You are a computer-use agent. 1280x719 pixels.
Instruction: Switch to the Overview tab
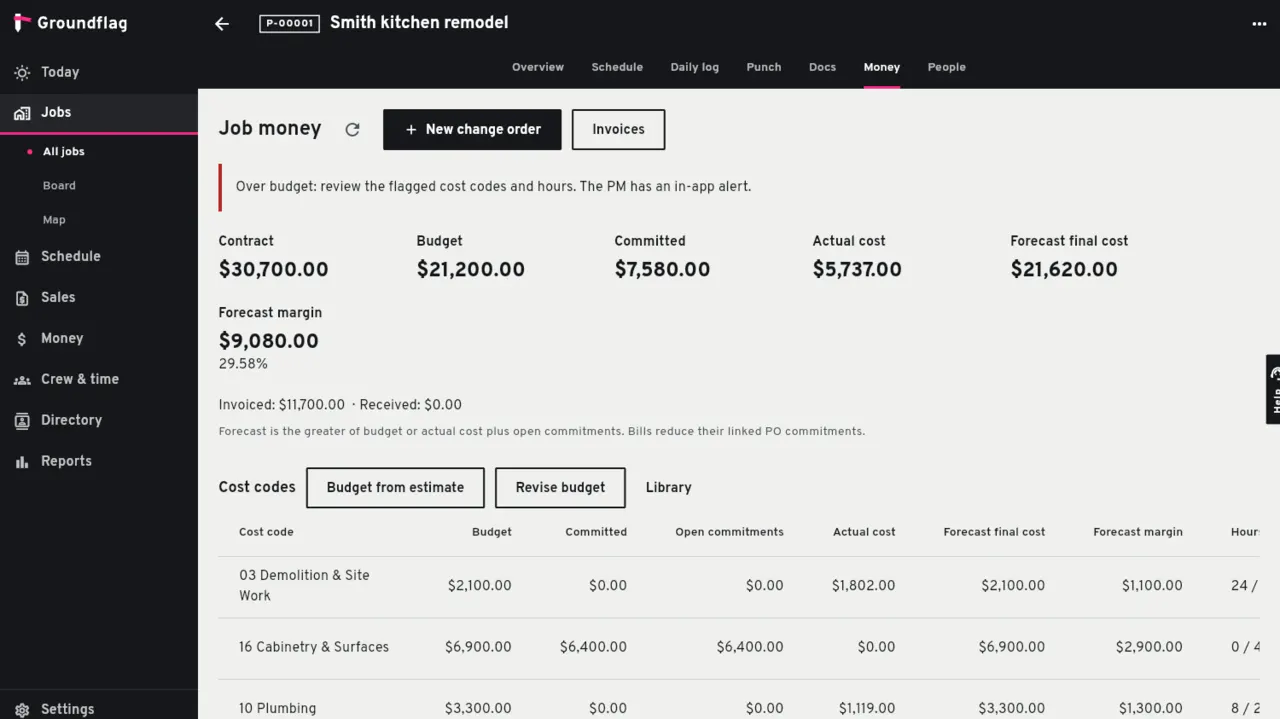(x=538, y=67)
